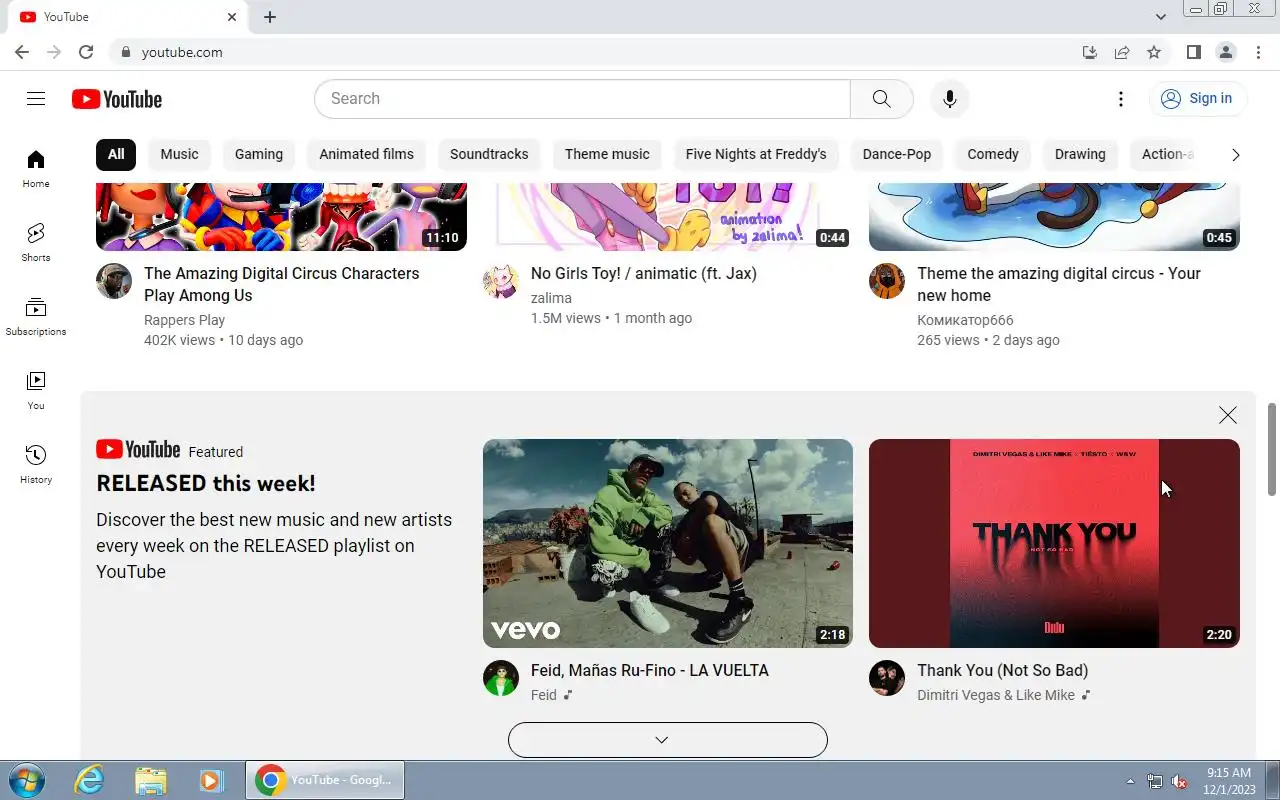Select the Drawing filter chip
The image size is (1280, 800).
(x=1080, y=154)
